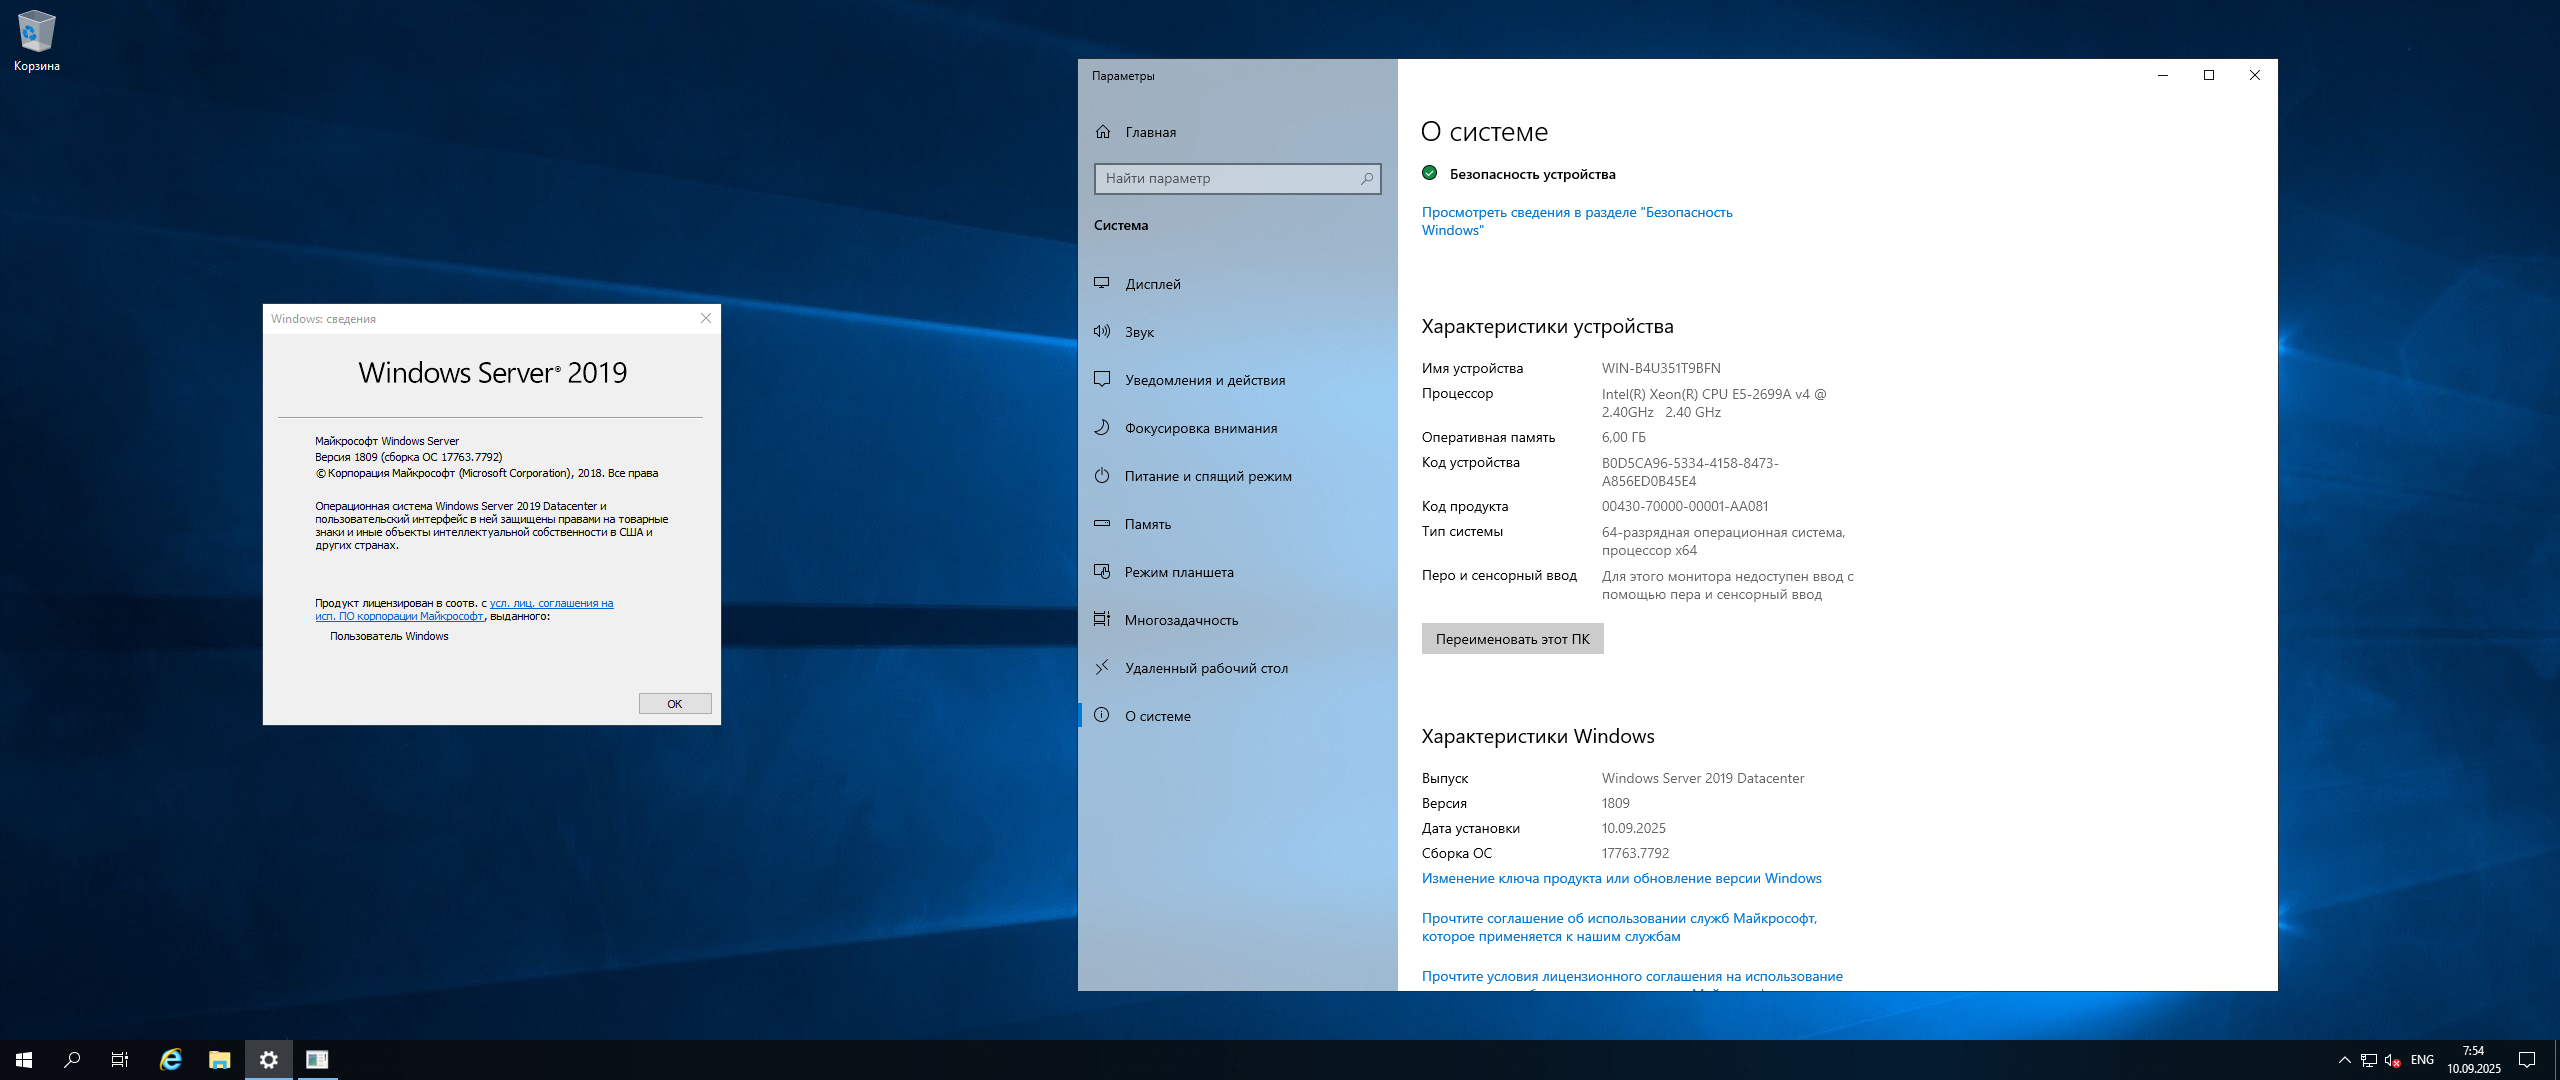2560x1080 pixels.
Task: Open Звук settings page
Action: click(x=1238, y=332)
